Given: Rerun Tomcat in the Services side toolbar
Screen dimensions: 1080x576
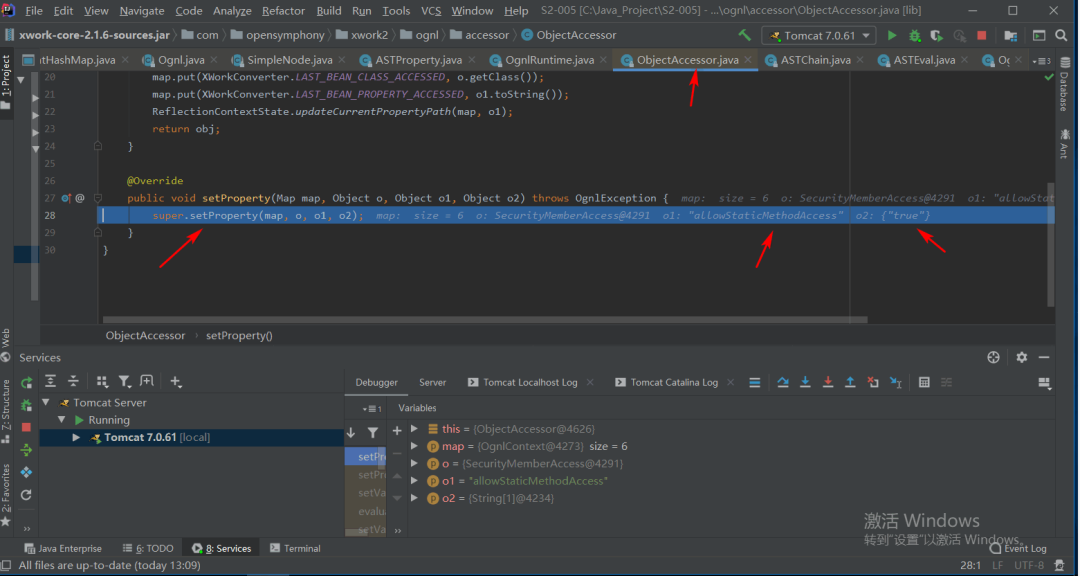Looking at the screenshot, I should 26,382.
